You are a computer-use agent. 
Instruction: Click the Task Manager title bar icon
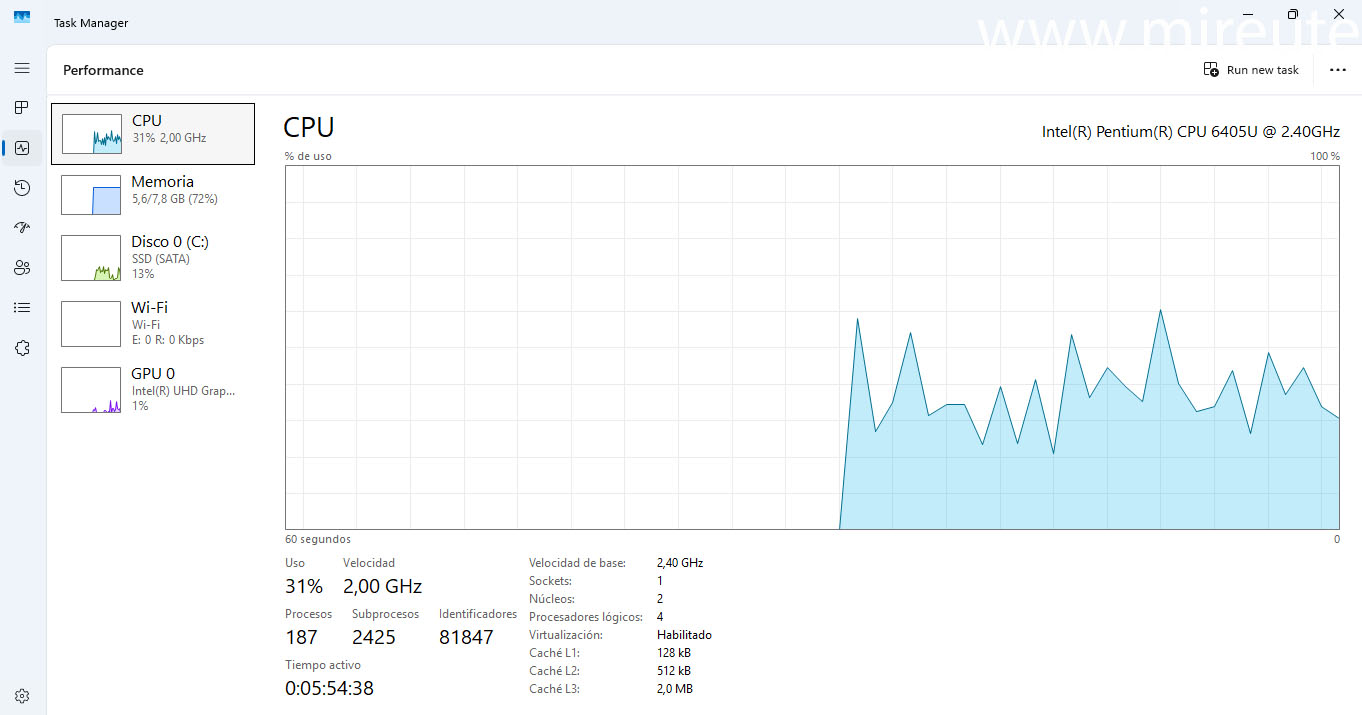coord(22,16)
